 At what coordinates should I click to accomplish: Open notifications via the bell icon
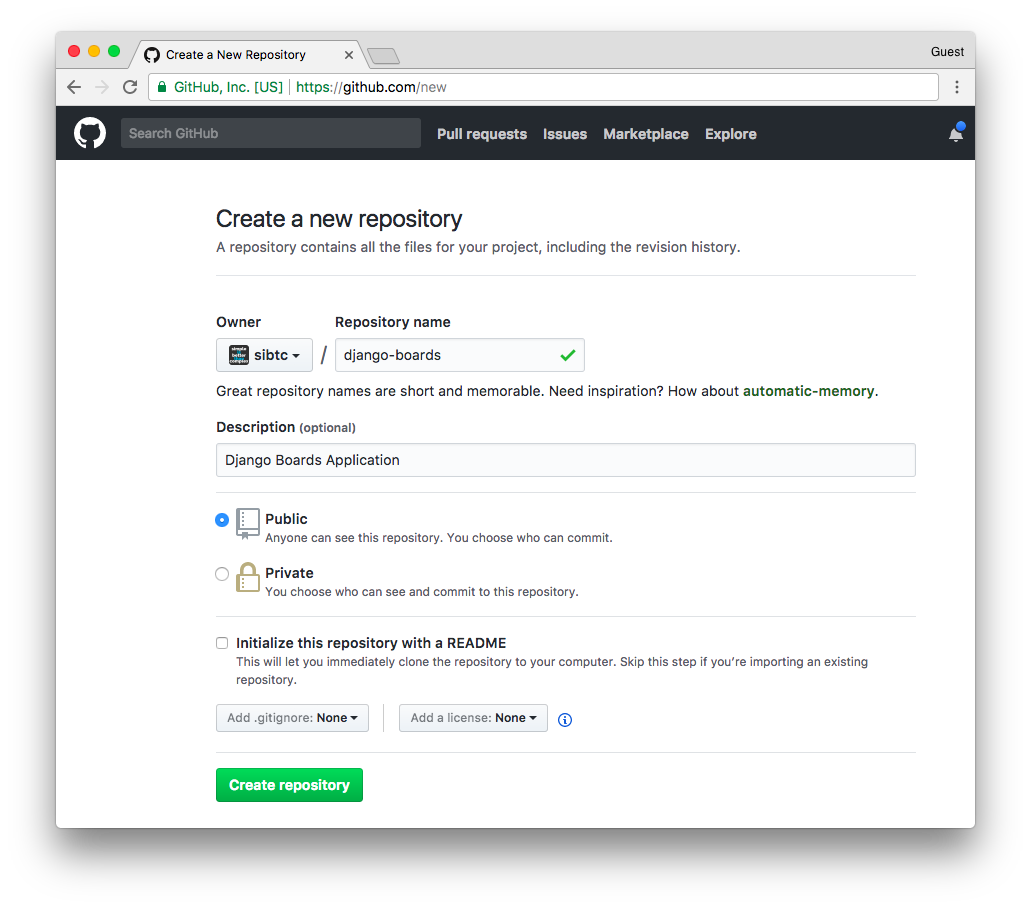pyautogui.click(x=956, y=132)
